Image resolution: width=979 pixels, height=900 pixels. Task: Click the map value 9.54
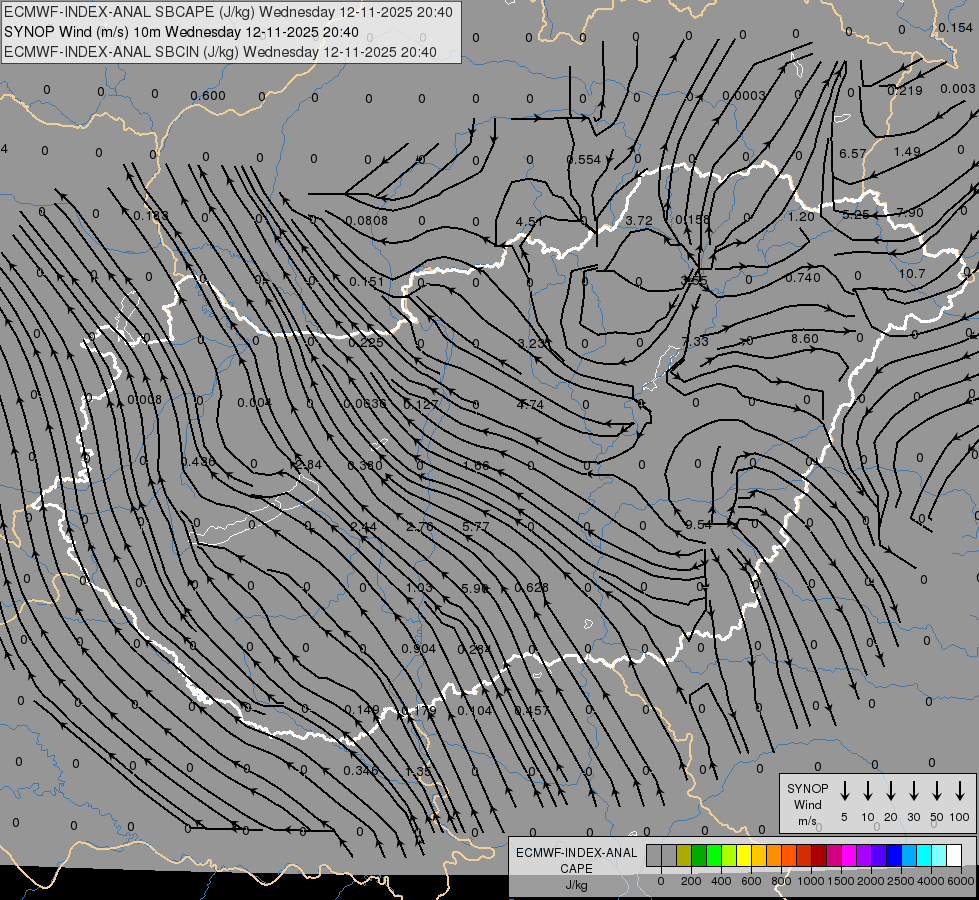click(699, 525)
